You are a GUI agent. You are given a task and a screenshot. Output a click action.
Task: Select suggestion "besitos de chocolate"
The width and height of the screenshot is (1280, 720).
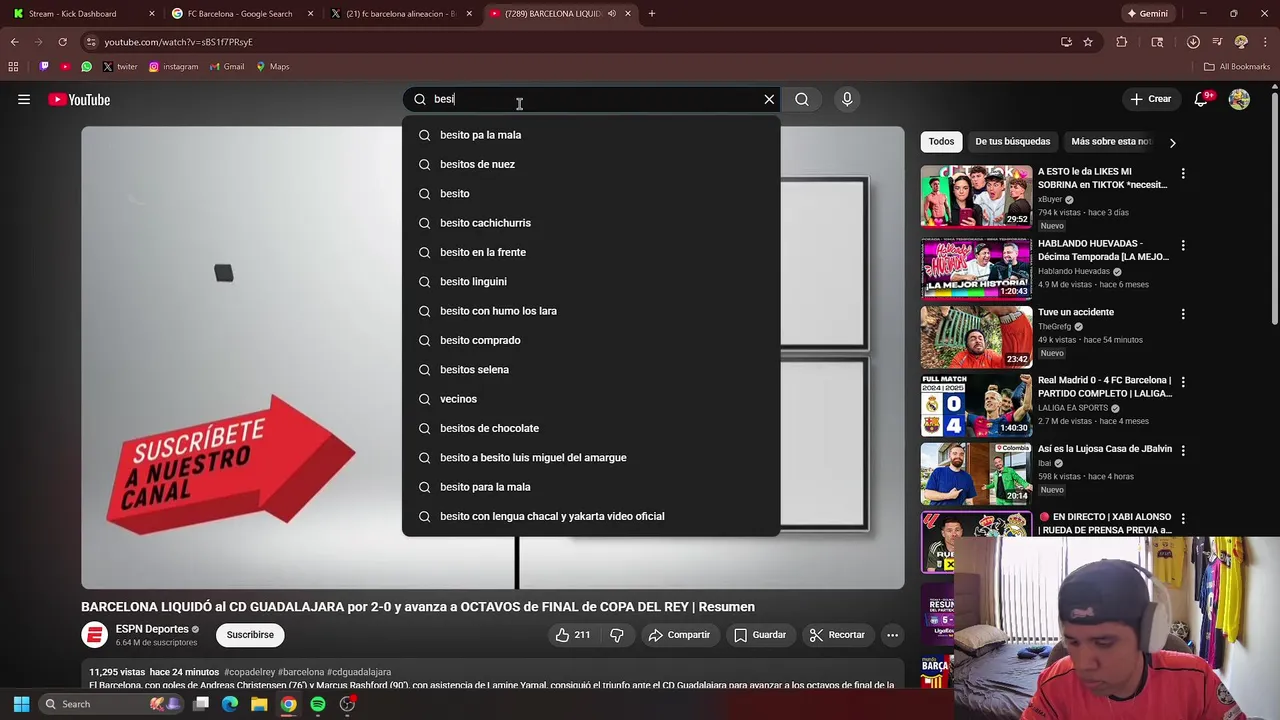591,428
